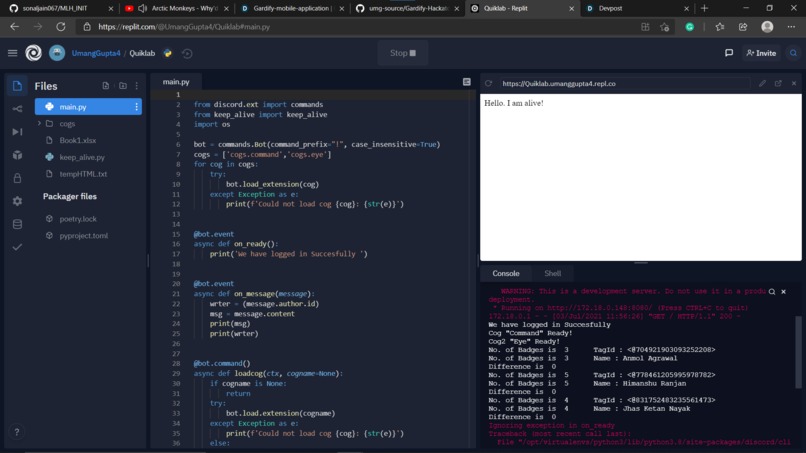806x453 pixels.
Task: Click the console vertical scrollbar
Action: click(798, 352)
